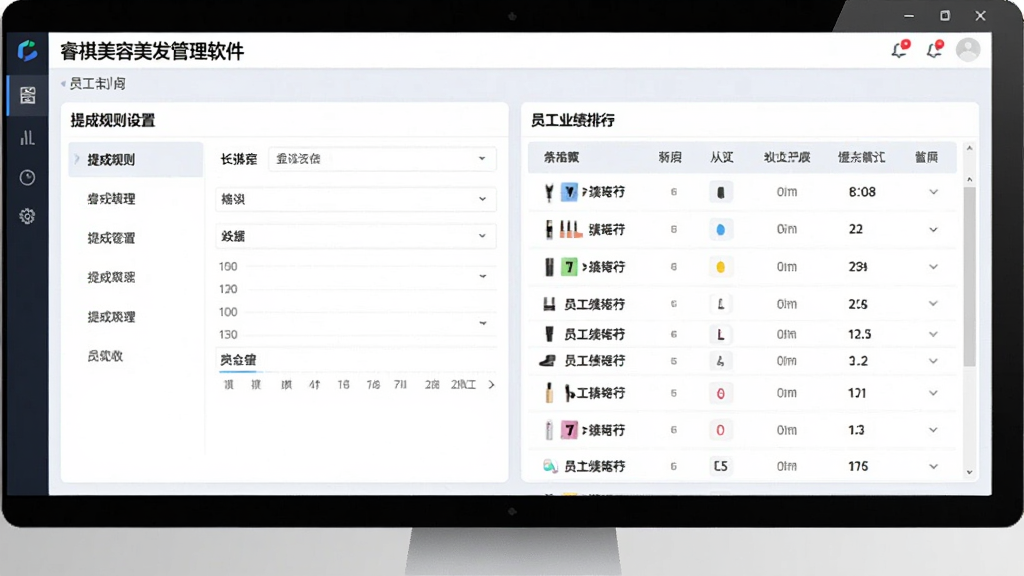Open the bar chart statistics sidebar icon
The height and width of the screenshot is (576, 1024).
27,137
